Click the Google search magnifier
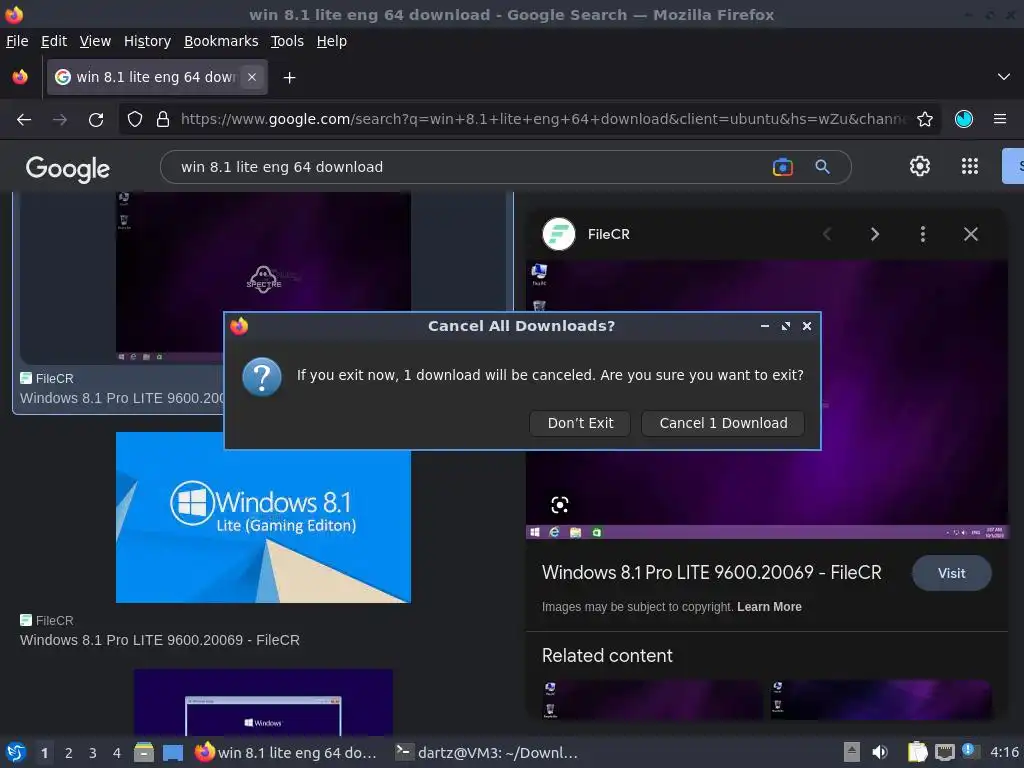Image resolution: width=1024 pixels, height=768 pixels. [x=822, y=167]
